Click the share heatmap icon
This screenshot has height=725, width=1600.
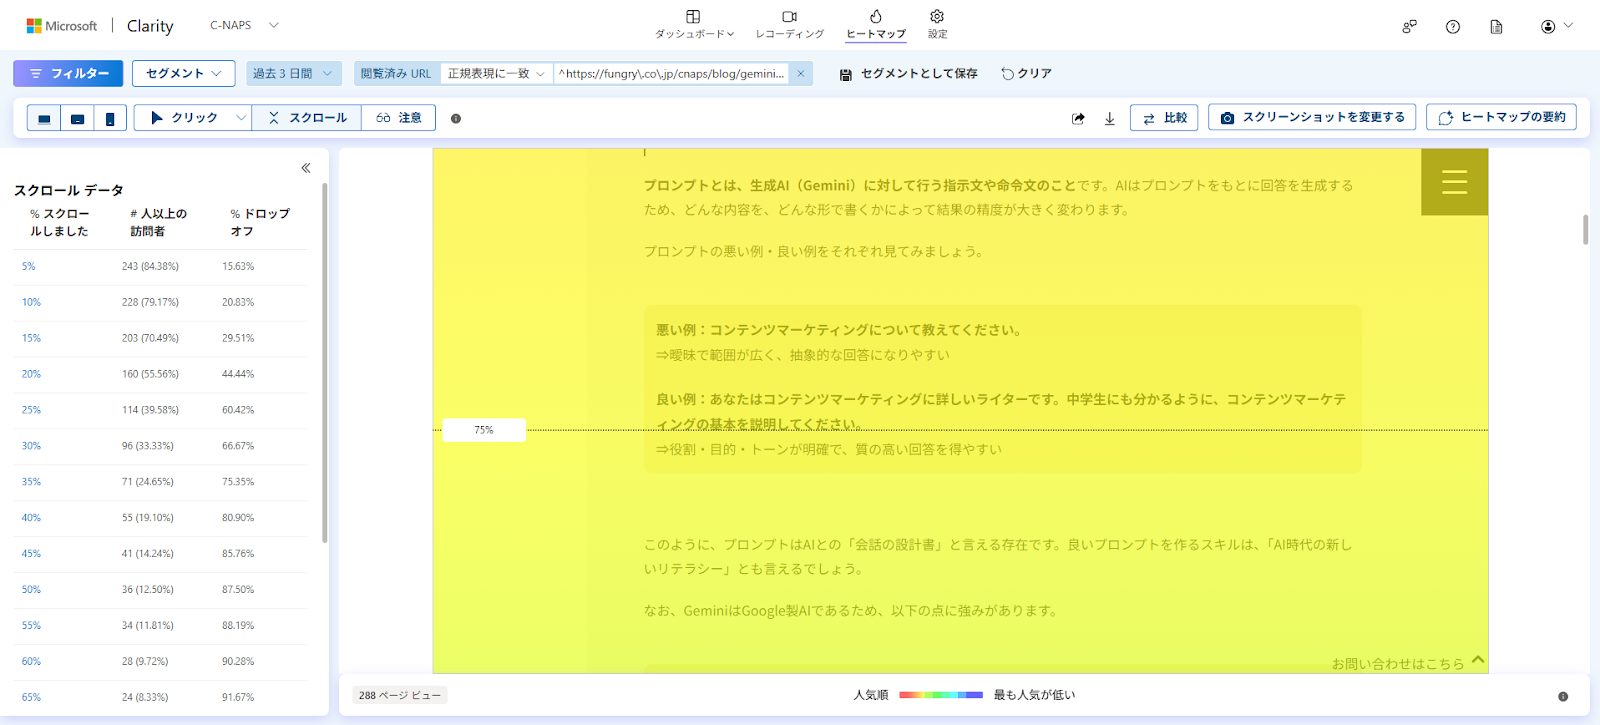[1078, 118]
